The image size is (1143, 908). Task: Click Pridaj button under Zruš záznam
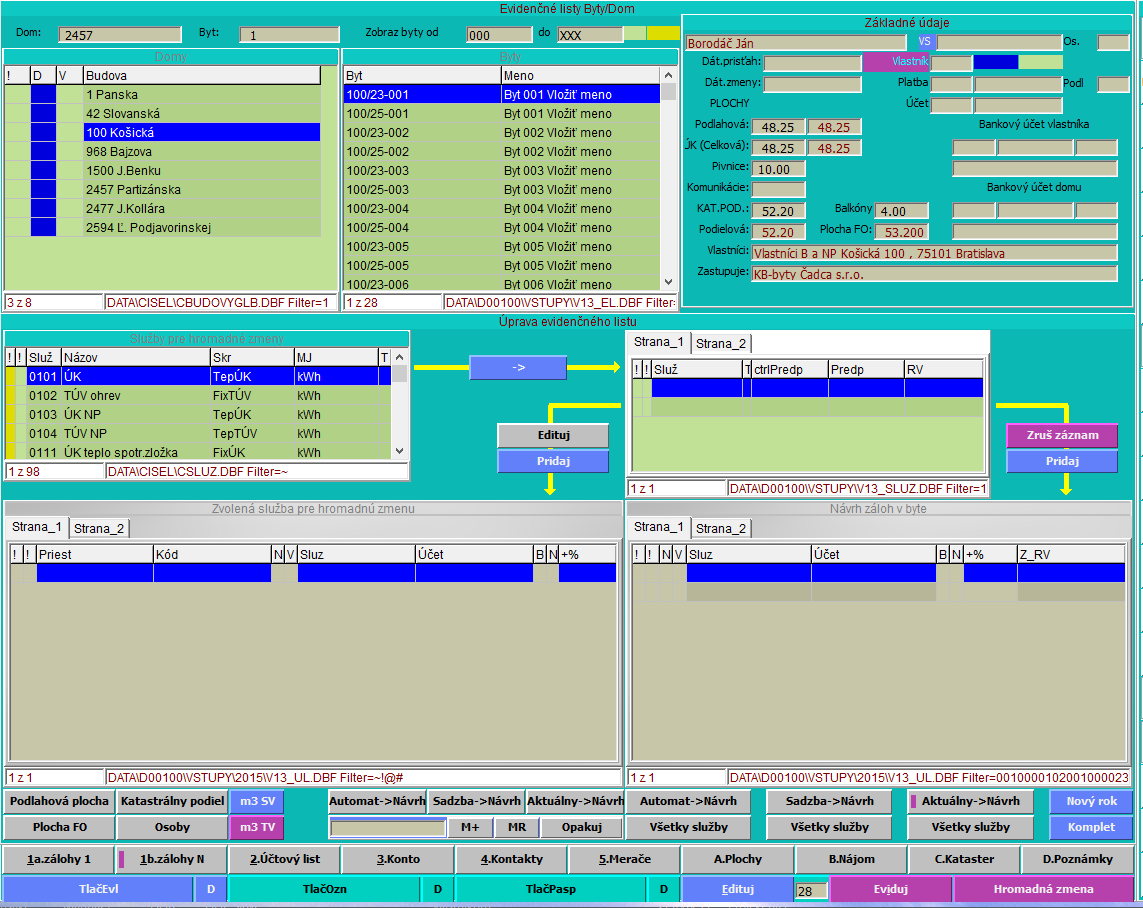click(x=1062, y=461)
